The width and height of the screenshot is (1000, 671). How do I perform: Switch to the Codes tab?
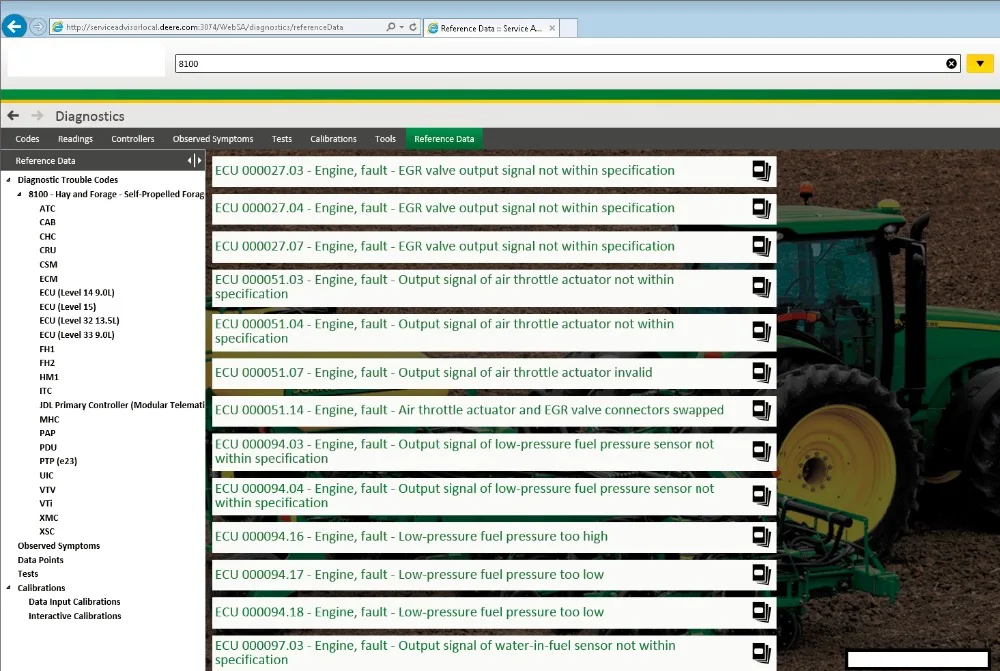26,138
